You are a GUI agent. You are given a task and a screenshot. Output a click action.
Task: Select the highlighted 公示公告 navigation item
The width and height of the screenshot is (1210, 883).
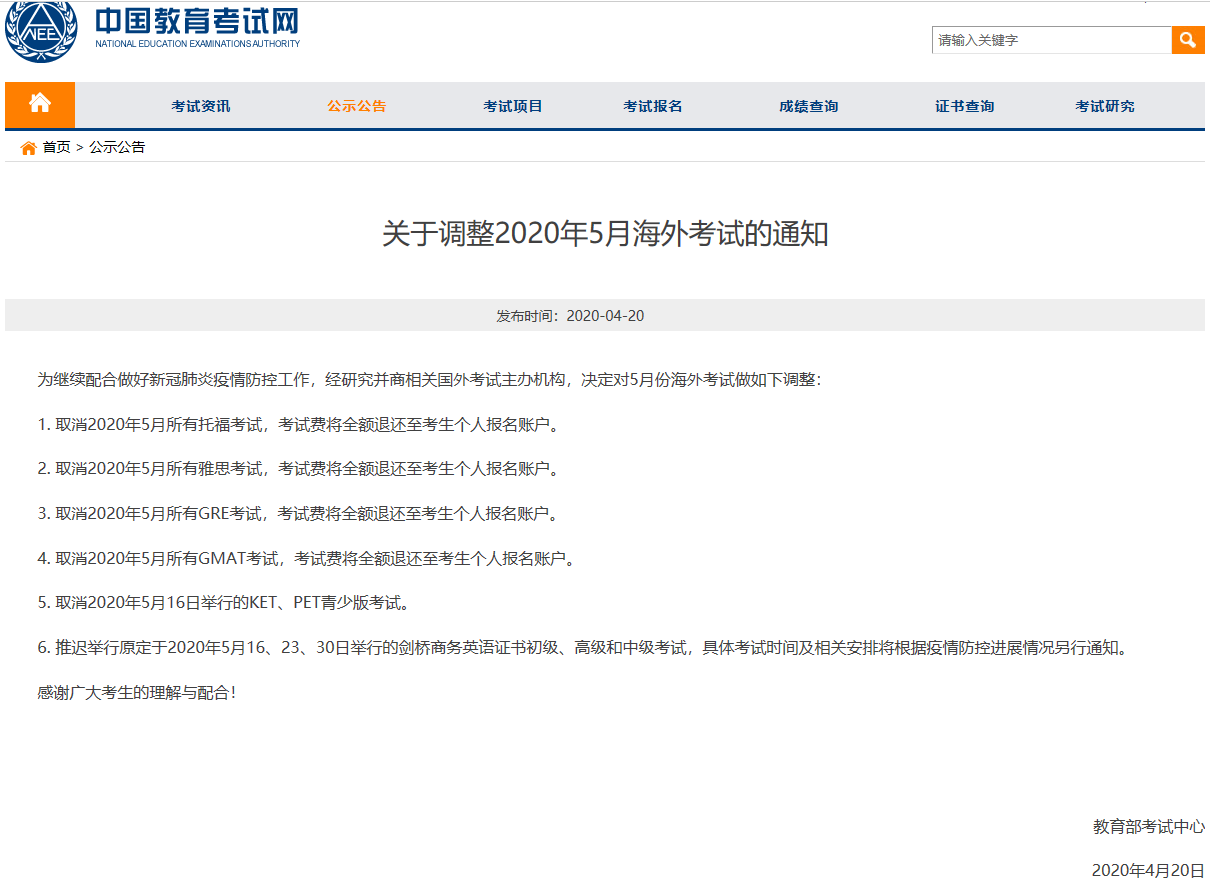click(356, 106)
